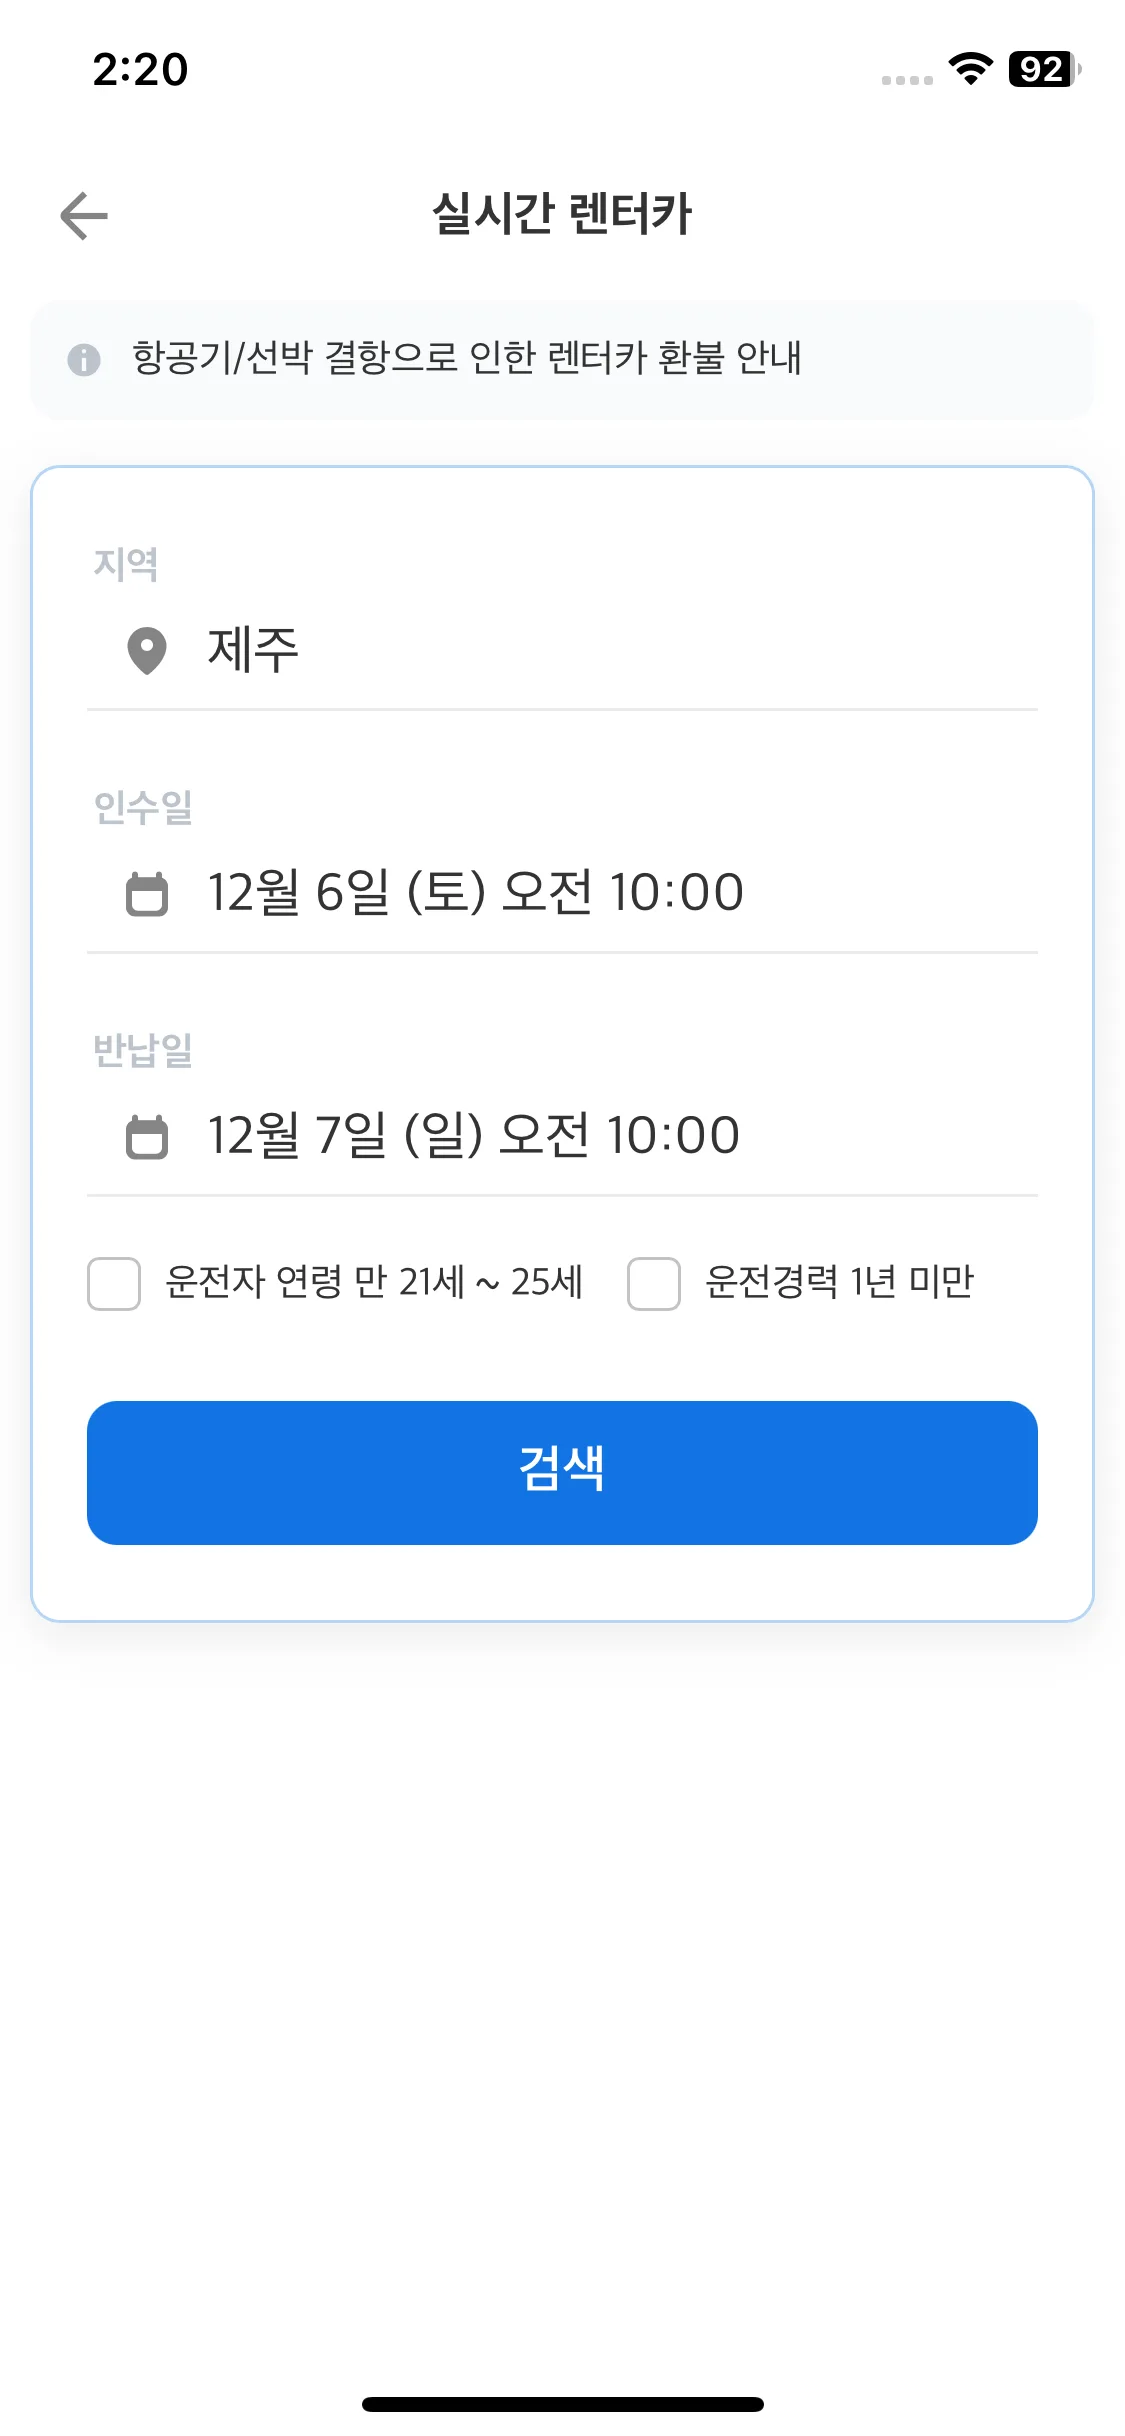The image size is (1125, 2436).
Task: Tap the 운전자 연령 만 21세 ~ 25세 label
Action: click(374, 1282)
